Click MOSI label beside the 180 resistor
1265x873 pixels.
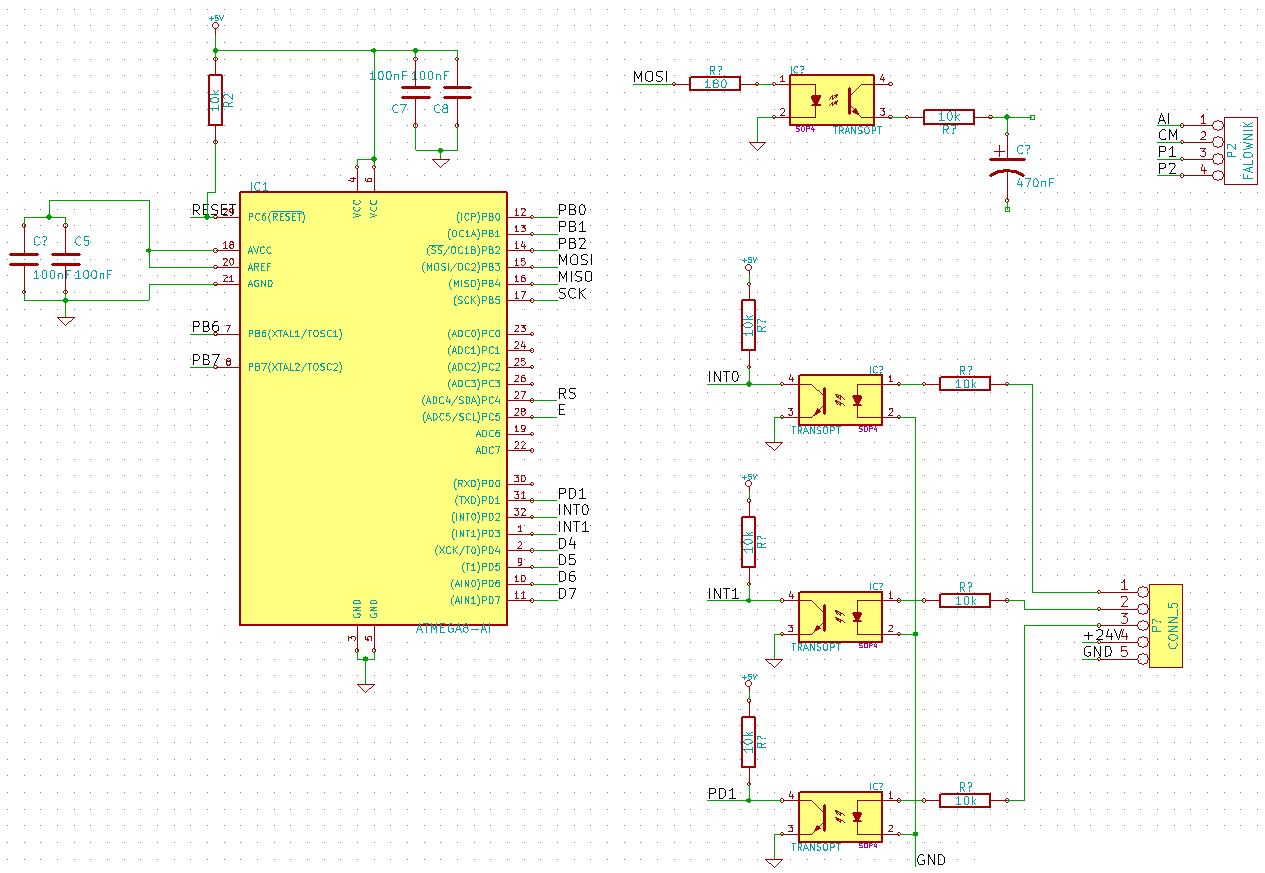(650, 77)
